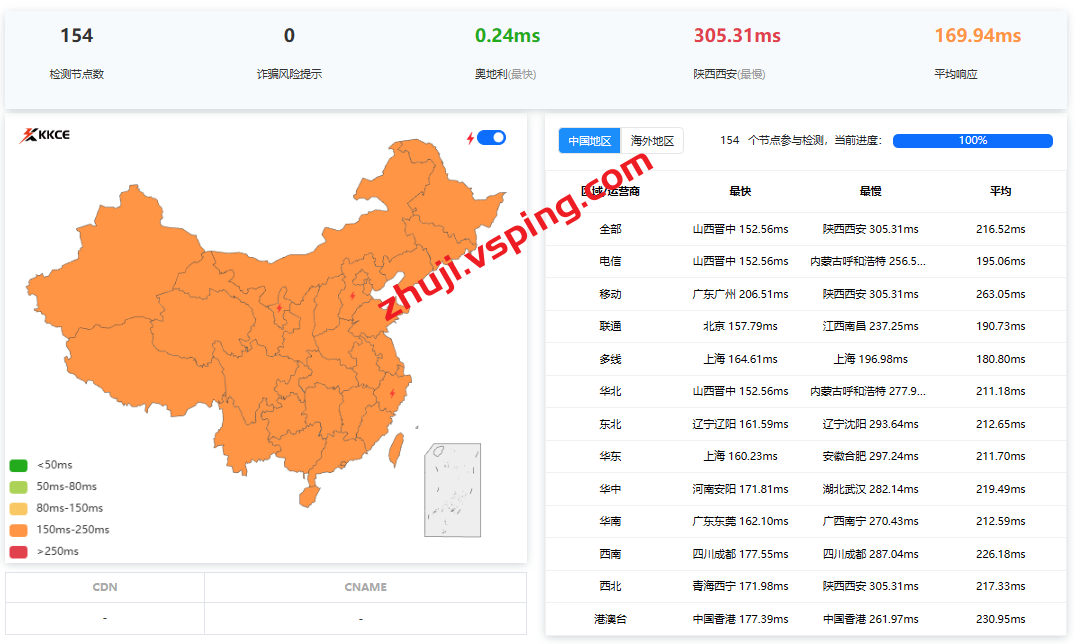
Task: Click the 平均 column header
Action: coord(1000,191)
